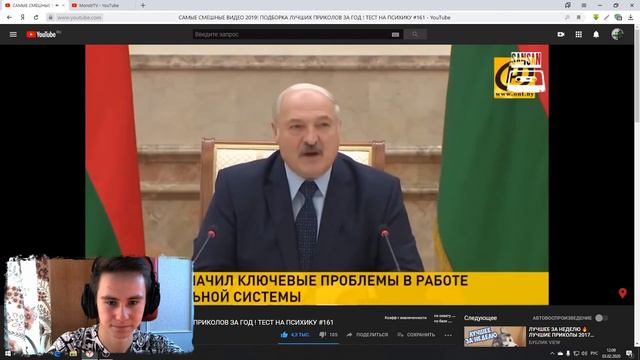The width and height of the screenshot is (640, 360).
Task: Open the browser main menu lines icon
Action: 584,5
